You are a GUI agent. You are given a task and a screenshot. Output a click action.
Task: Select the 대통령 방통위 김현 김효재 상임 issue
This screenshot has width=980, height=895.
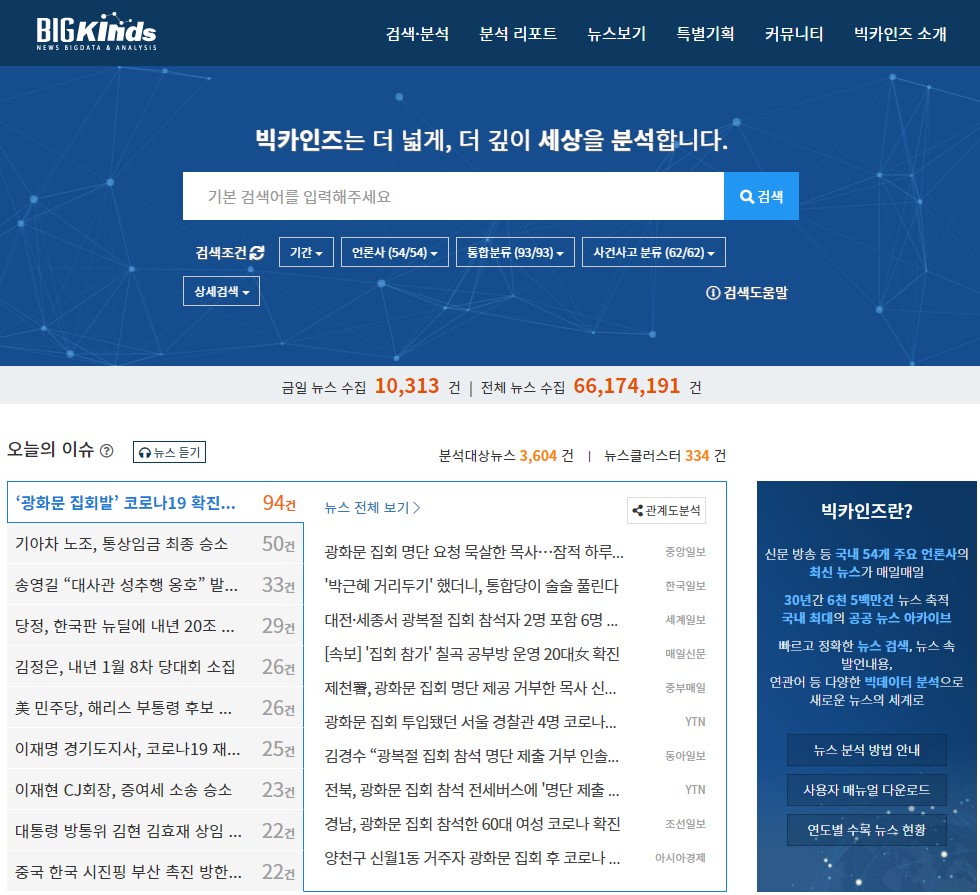[x=155, y=831]
